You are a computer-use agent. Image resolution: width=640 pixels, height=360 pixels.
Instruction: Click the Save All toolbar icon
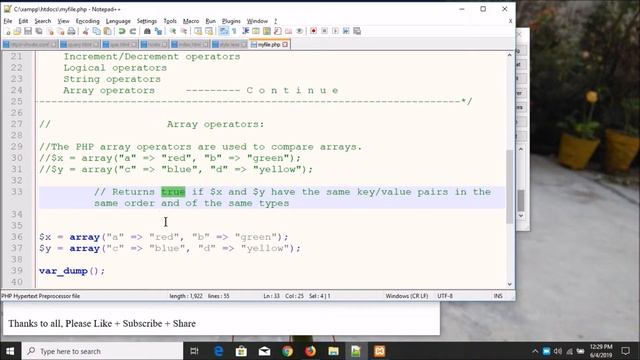(x=39, y=31)
